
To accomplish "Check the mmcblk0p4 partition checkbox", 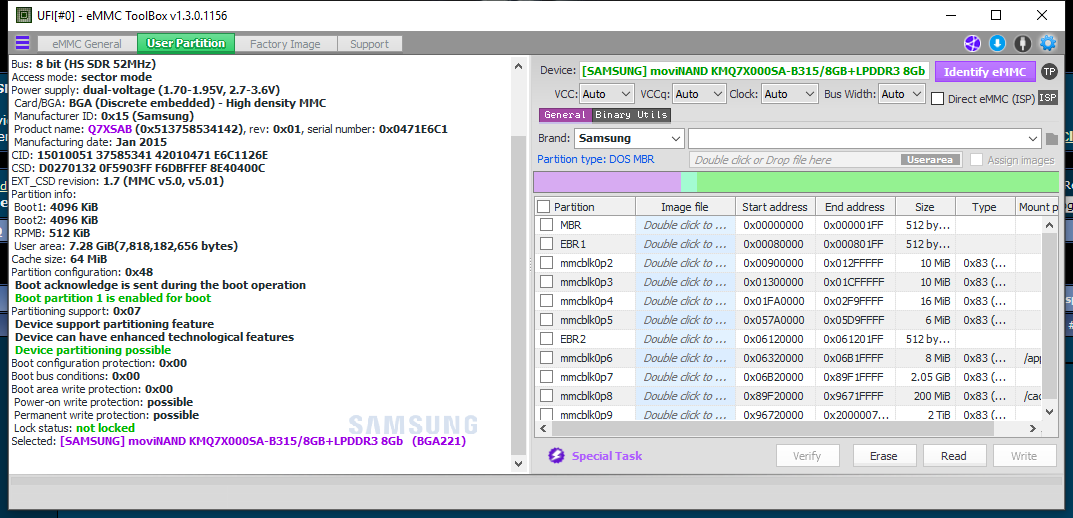I will tap(546, 301).
